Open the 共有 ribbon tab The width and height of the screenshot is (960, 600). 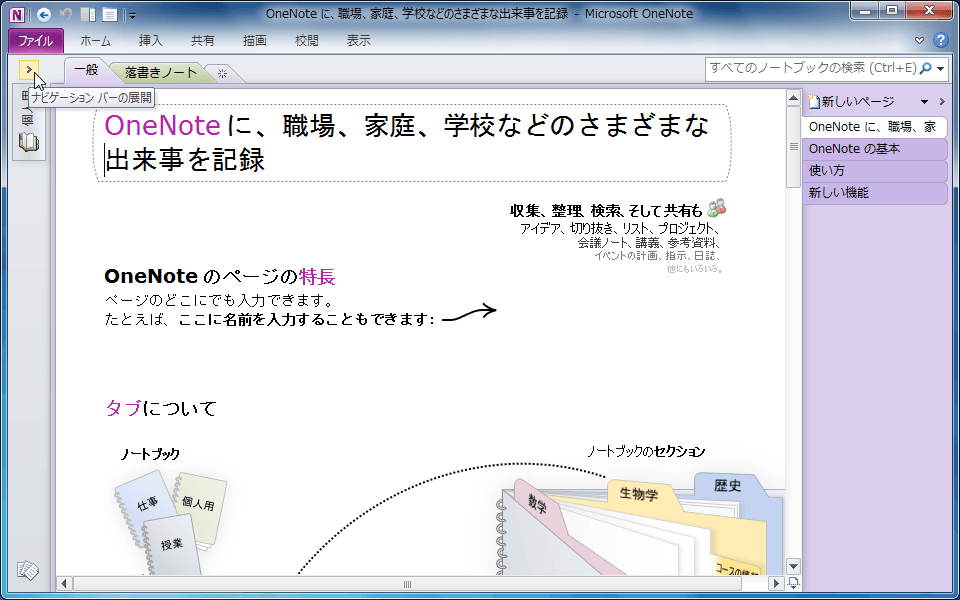[x=203, y=41]
